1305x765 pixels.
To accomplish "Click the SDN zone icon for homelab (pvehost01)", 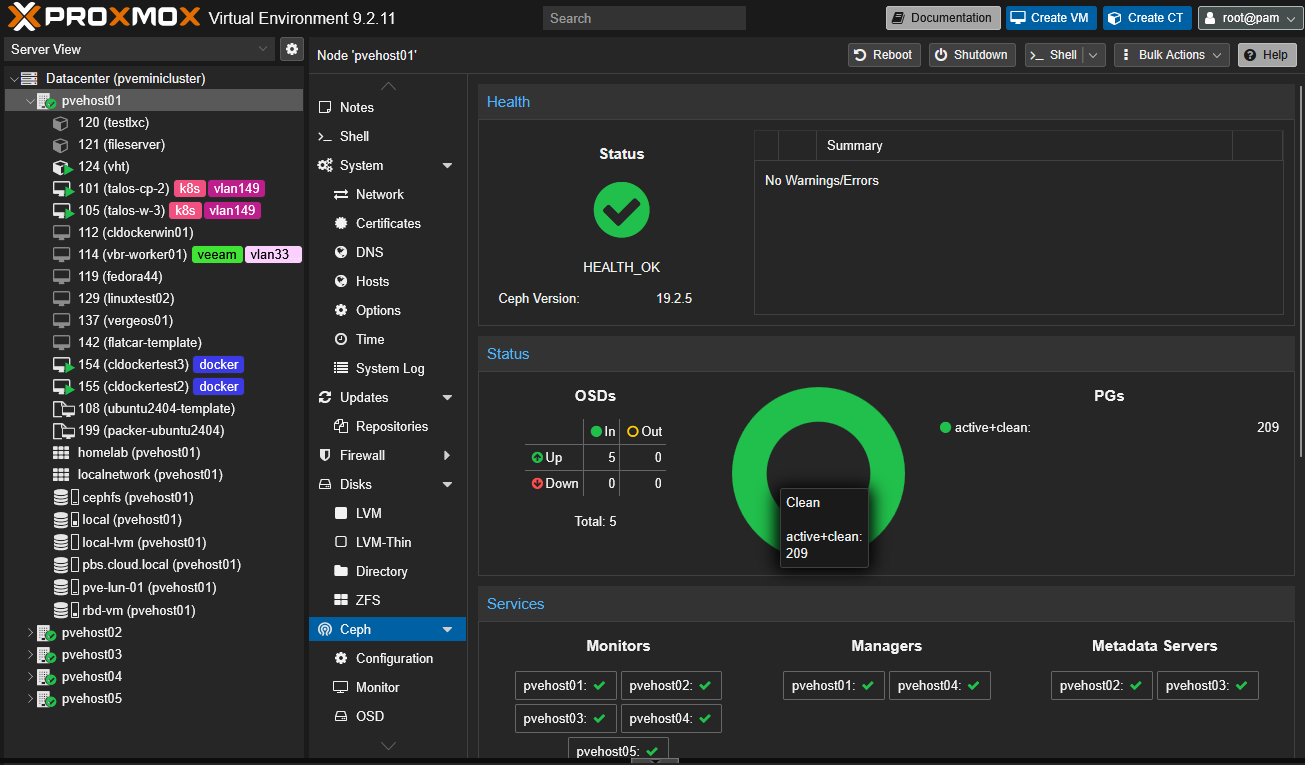I will coord(61,452).
